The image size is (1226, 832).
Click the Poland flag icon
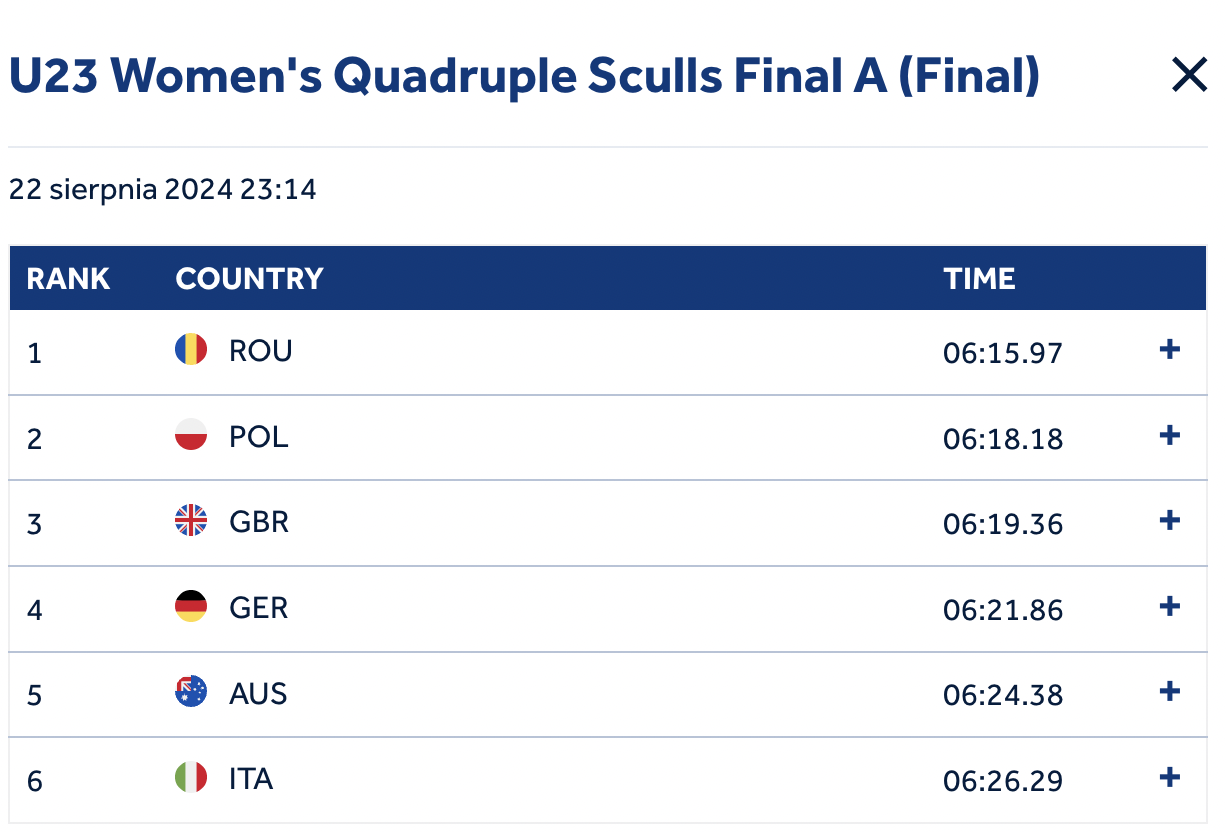coord(191,436)
